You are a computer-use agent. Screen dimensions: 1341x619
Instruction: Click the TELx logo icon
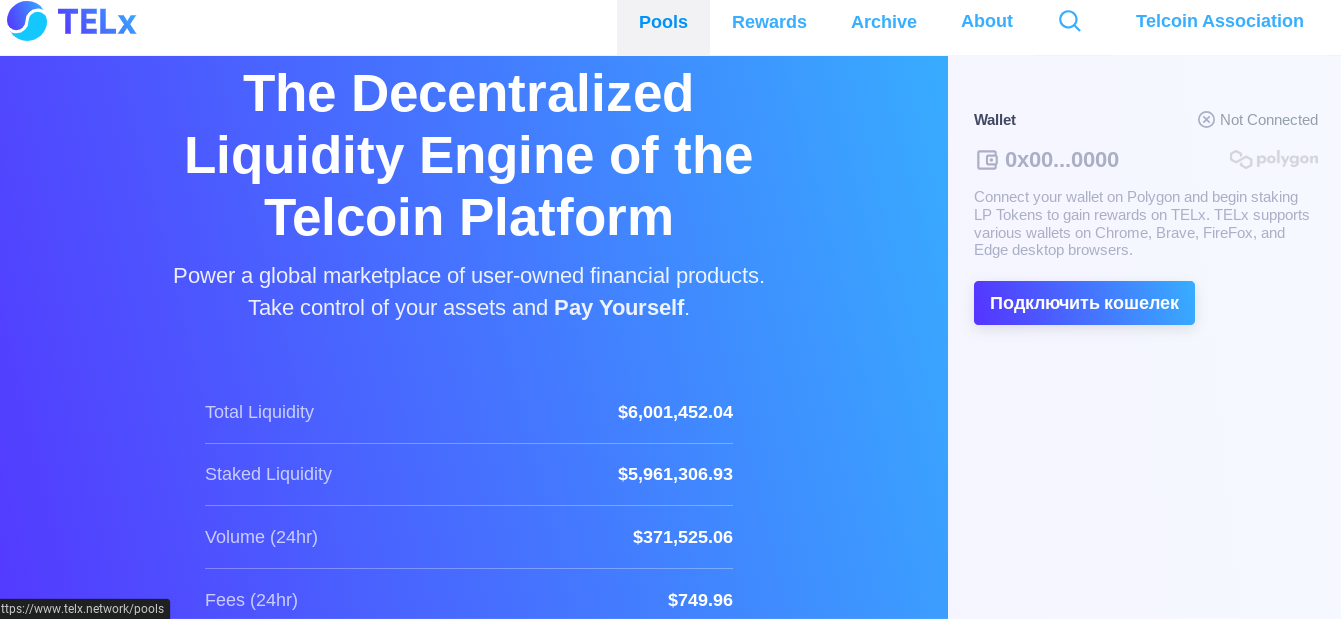[27, 21]
